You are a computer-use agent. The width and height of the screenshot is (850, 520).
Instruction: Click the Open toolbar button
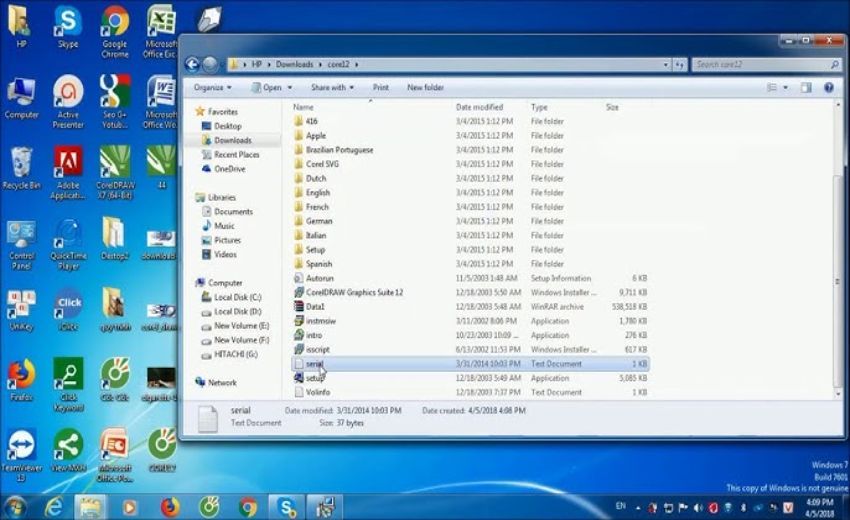click(x=267, y=87)
